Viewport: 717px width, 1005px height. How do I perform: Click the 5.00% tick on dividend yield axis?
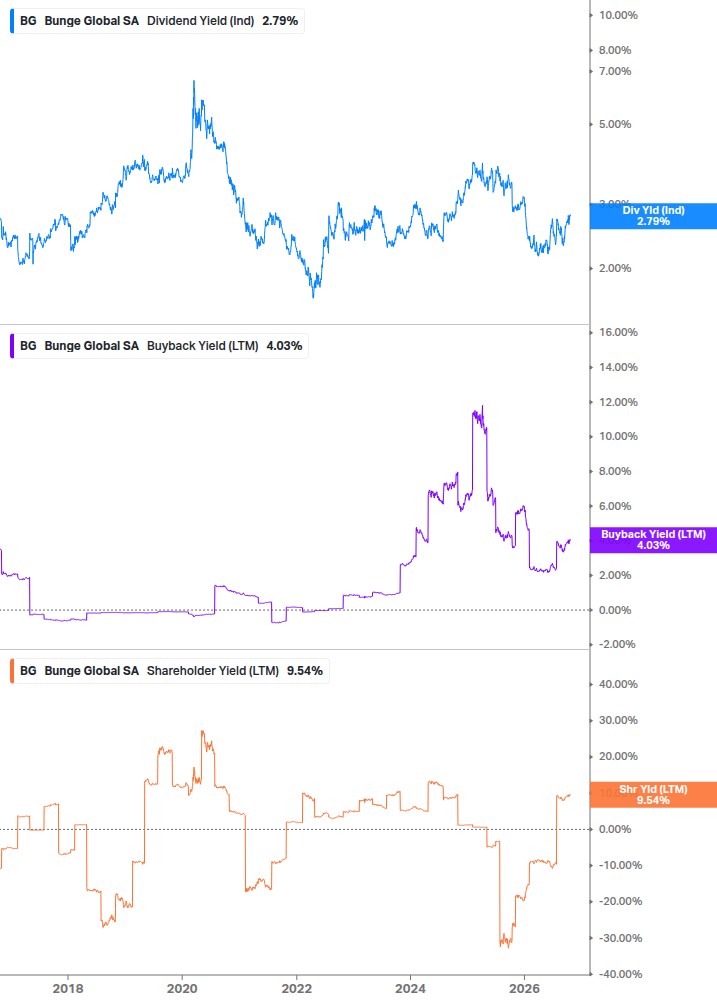pyautogui.click(x=615, y=124)
